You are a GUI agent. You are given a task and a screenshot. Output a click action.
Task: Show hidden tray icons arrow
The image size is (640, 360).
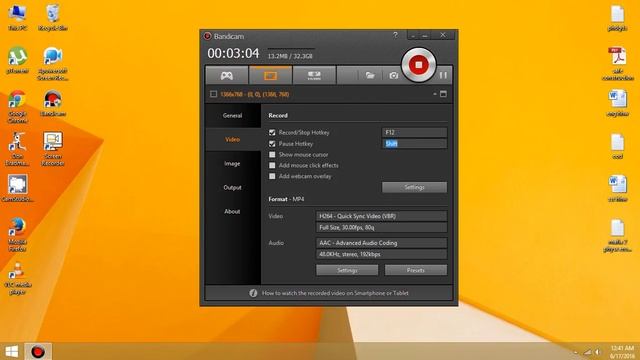coord(576,352)
